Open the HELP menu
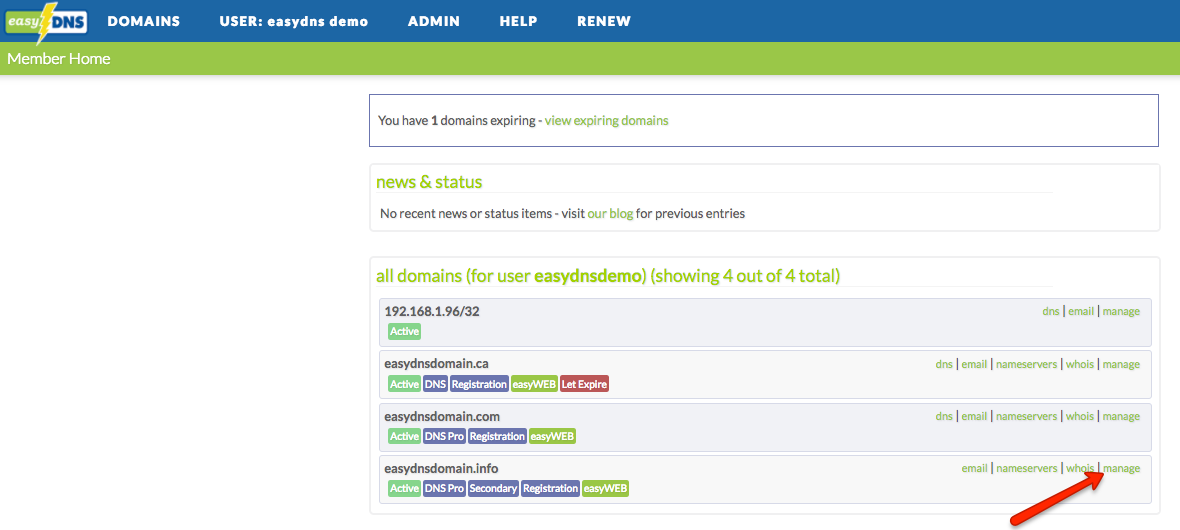The width and height of the screenshot is (1180, 530). click(x=519, y=22)
